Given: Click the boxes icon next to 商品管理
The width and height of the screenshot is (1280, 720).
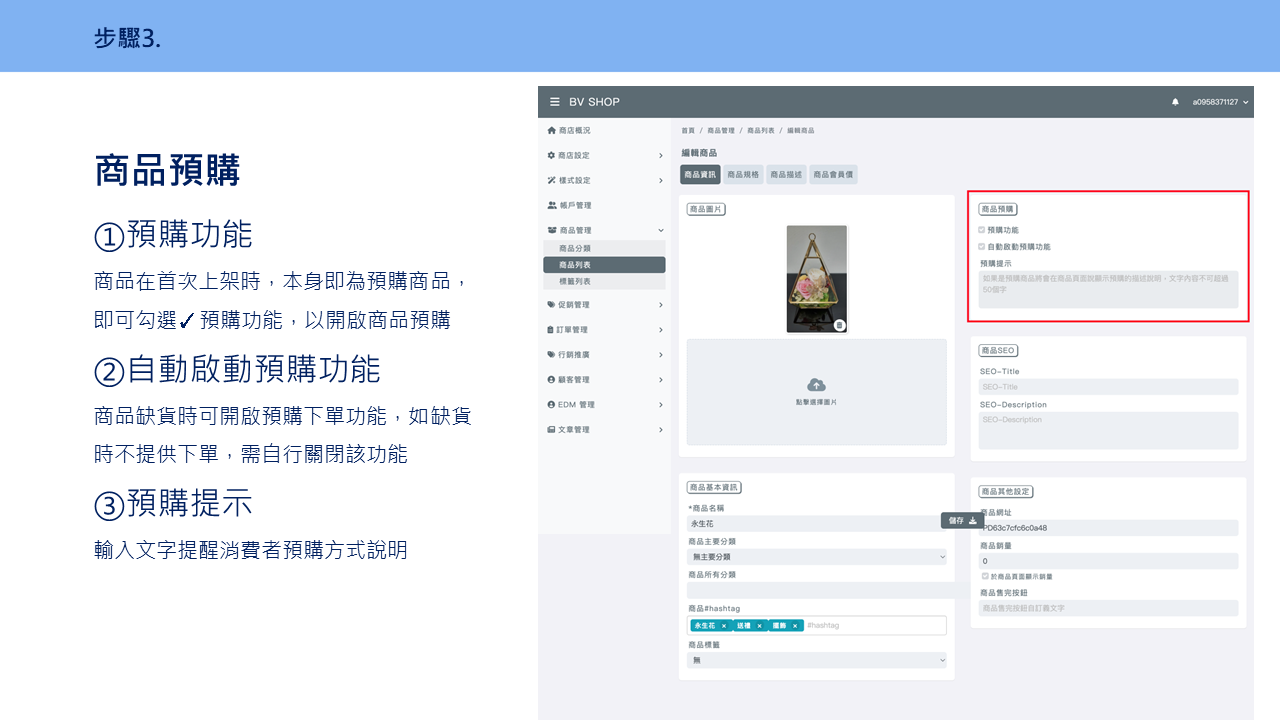Looking at the screenshot, I should pos(552,230).
